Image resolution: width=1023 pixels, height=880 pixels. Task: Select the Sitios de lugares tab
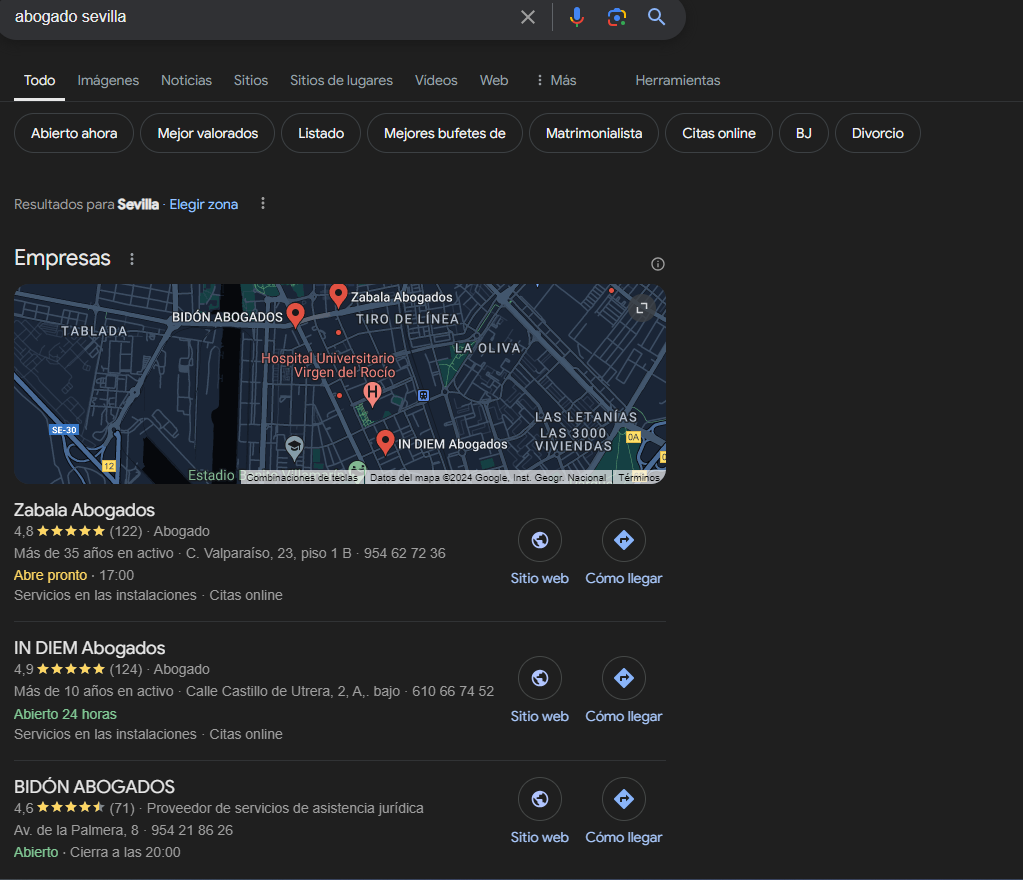pyautogui.click(x=341, y=80)
